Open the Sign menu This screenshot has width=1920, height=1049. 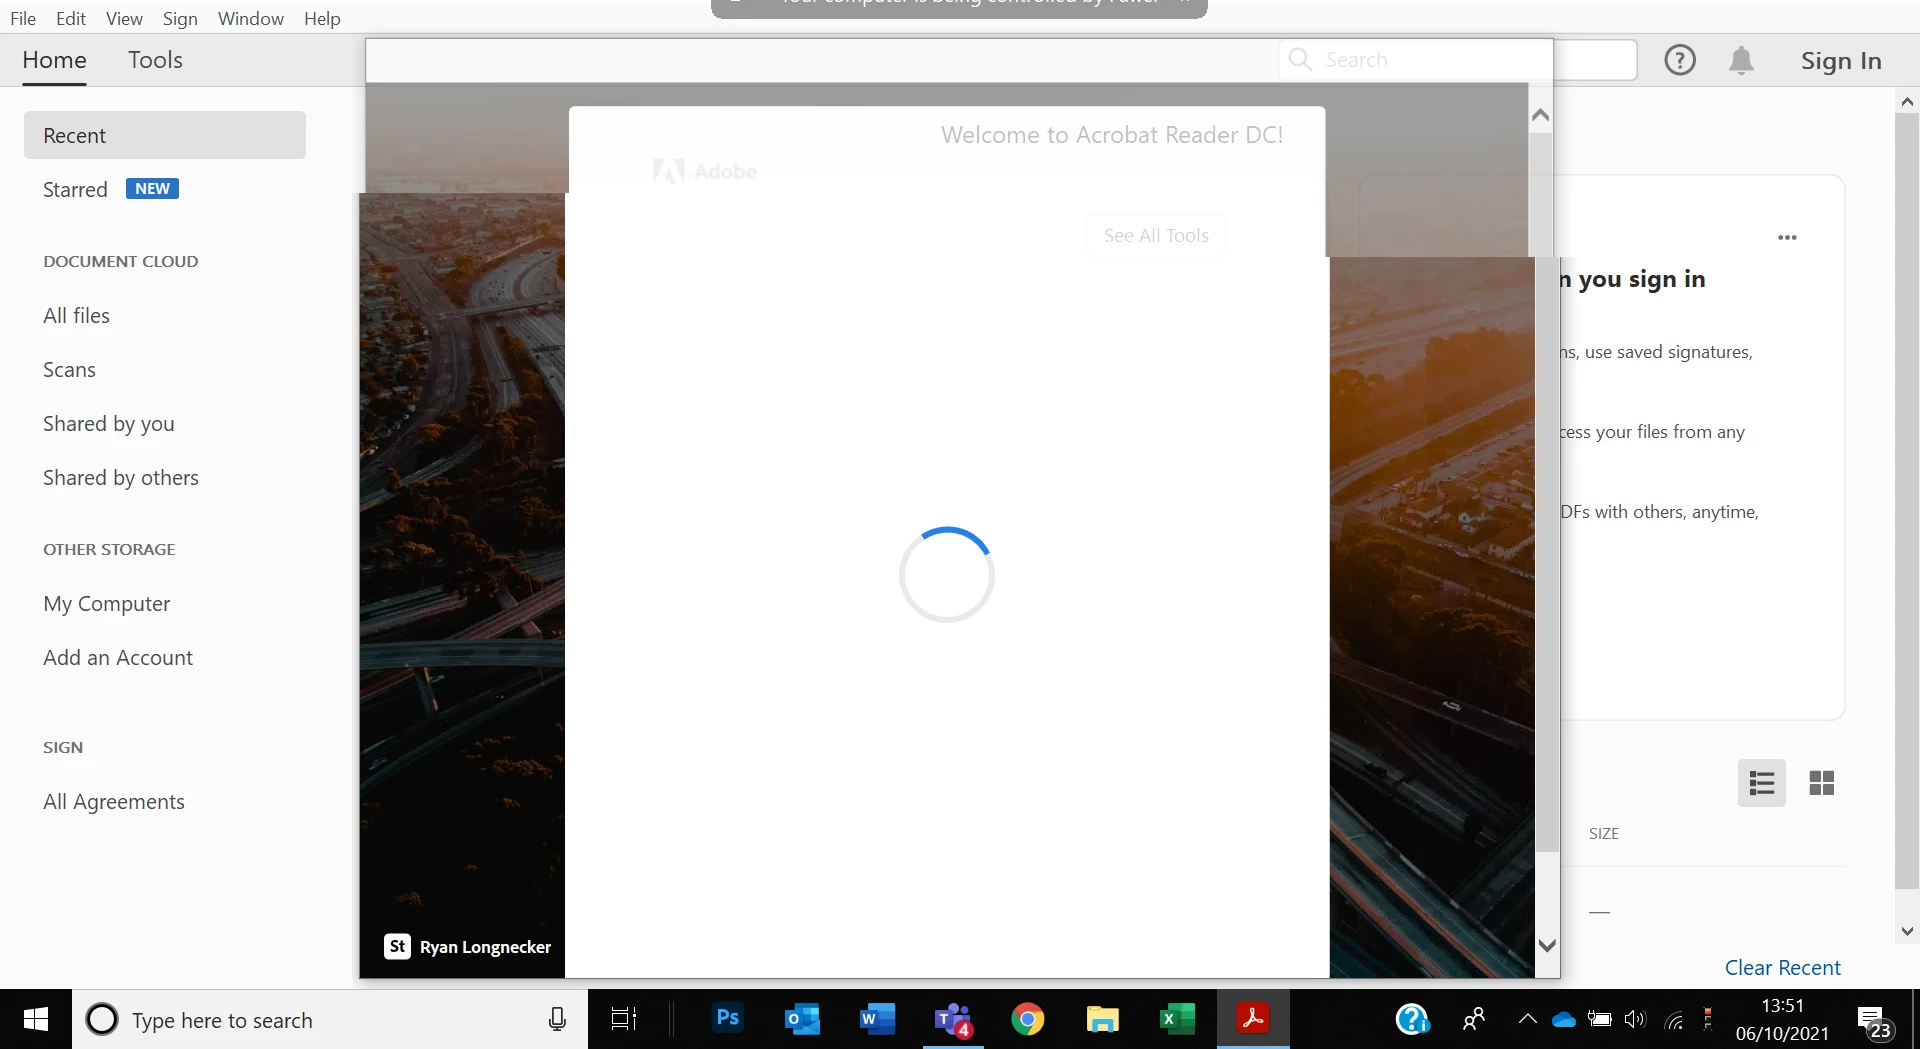click(180, 18)
